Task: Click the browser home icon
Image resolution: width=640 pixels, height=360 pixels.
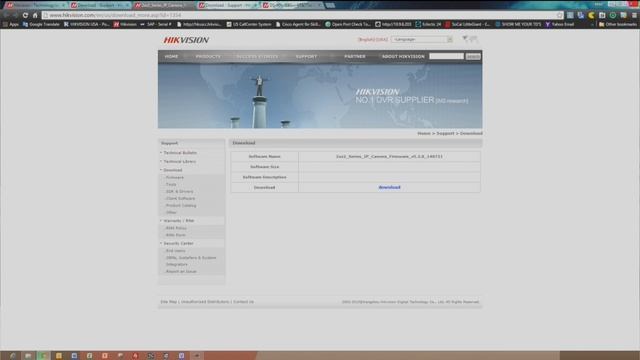Action: (x=35, y=15)
